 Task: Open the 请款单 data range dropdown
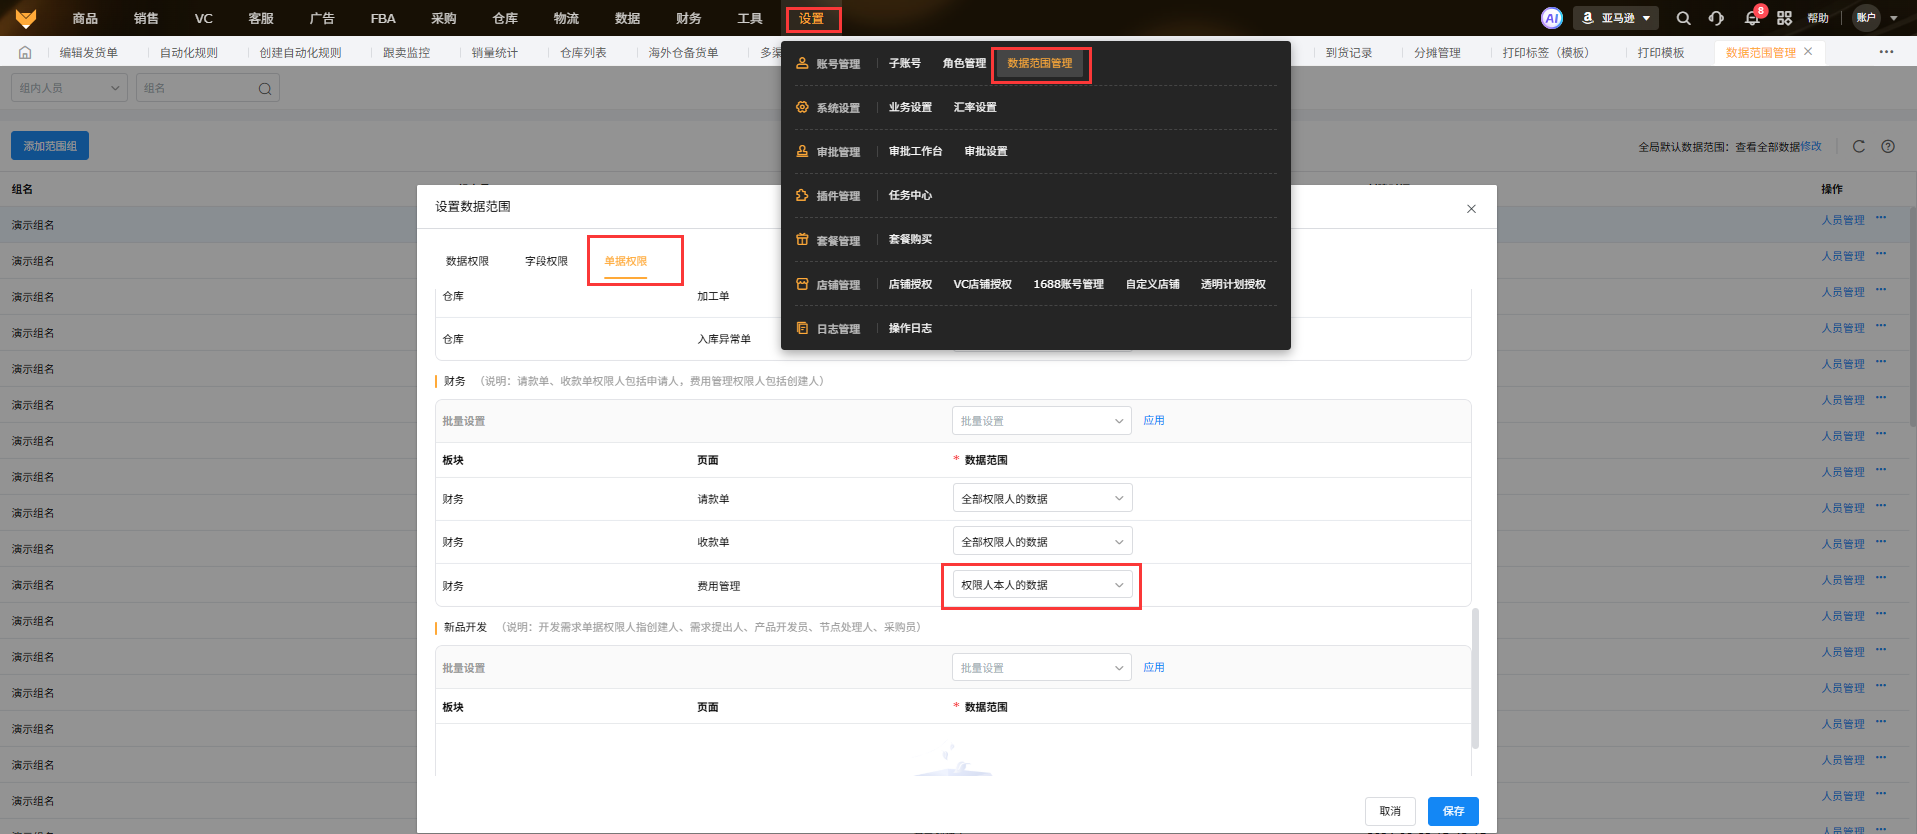[1041, 499]
